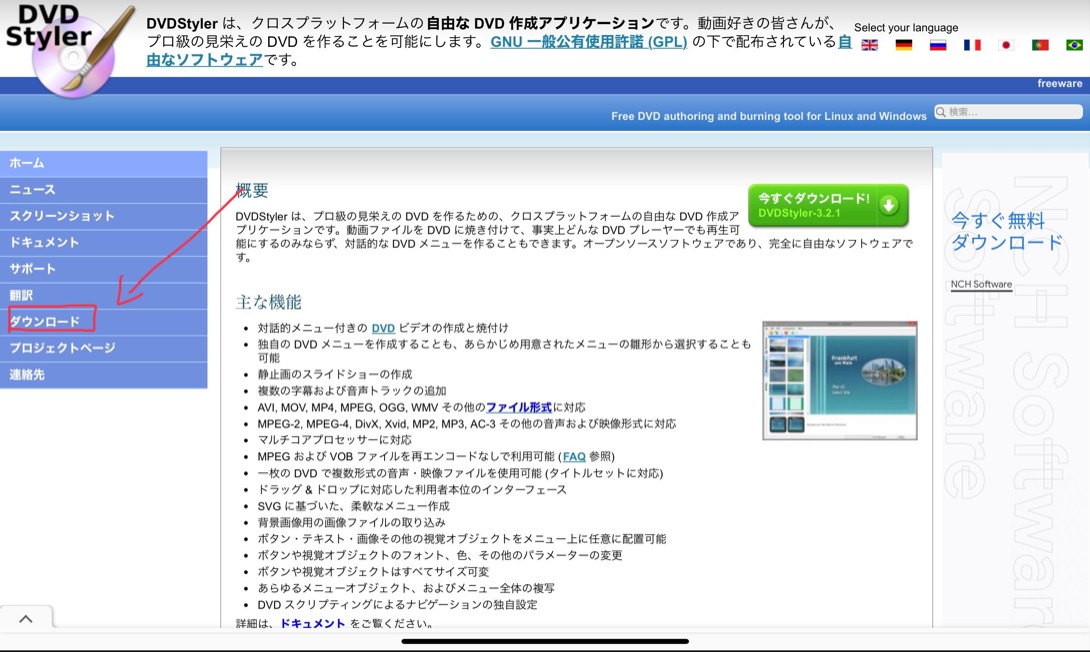1090x652 pixels.
Task: Select the Brazilian flag language
Action: (x=1074, y=45)
